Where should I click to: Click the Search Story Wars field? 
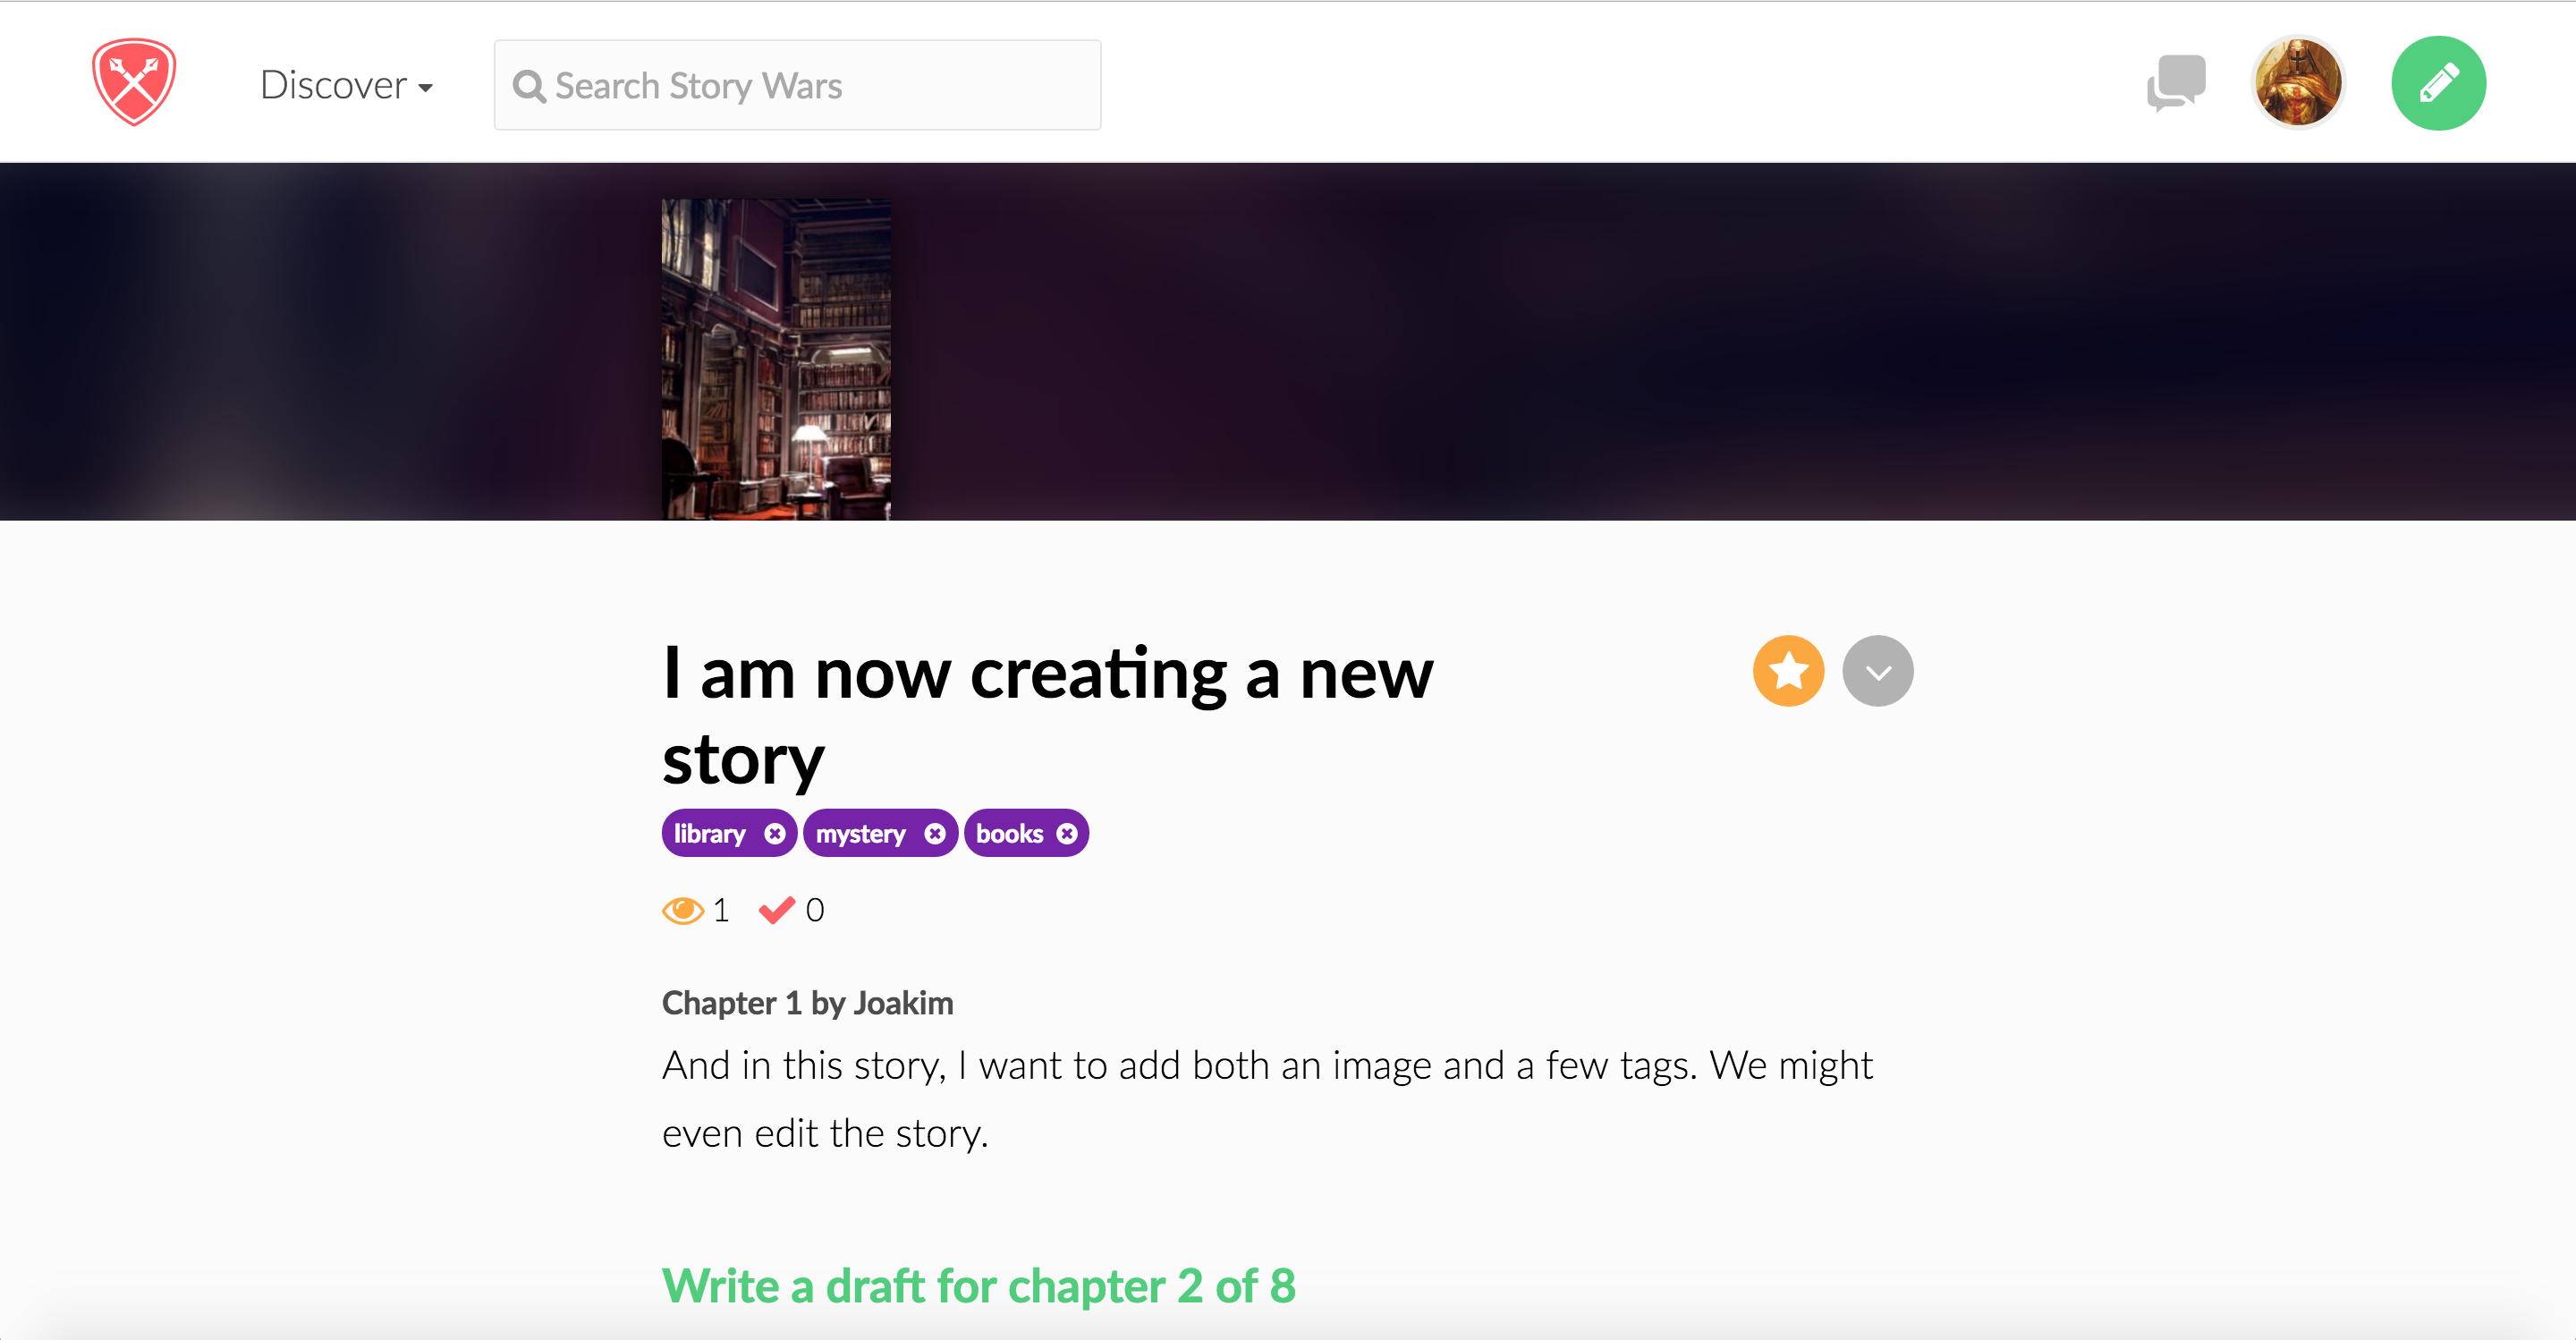pyautogui.click(x=797, y=85)
